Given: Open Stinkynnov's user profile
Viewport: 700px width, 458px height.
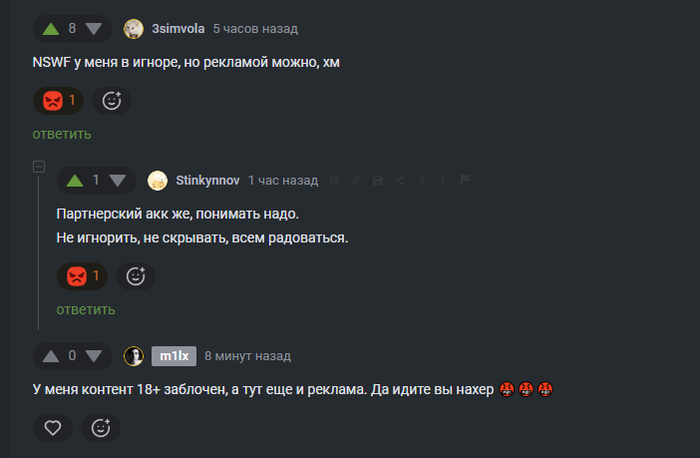Looking at the screenshot, I should pyautogui.click(x=208, y=180).
